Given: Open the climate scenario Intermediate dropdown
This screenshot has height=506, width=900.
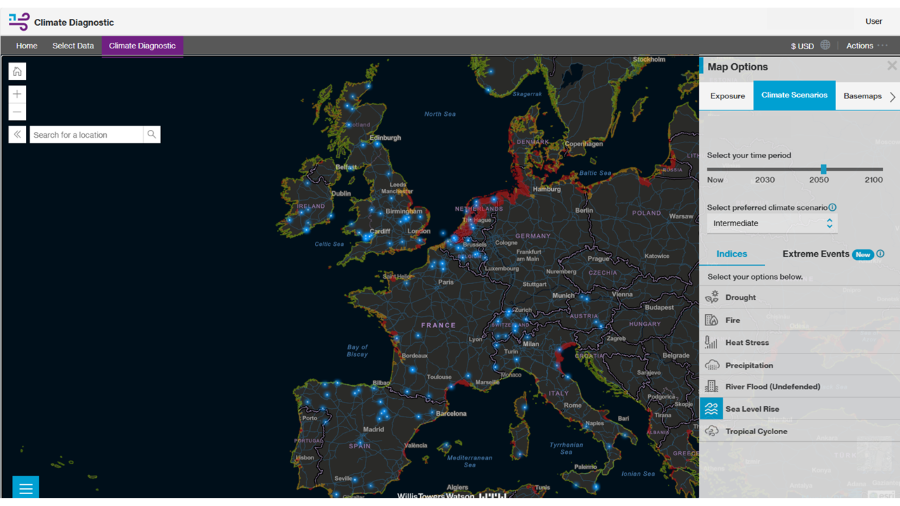Looking at the screenshot, I should (x=771, y=223).
